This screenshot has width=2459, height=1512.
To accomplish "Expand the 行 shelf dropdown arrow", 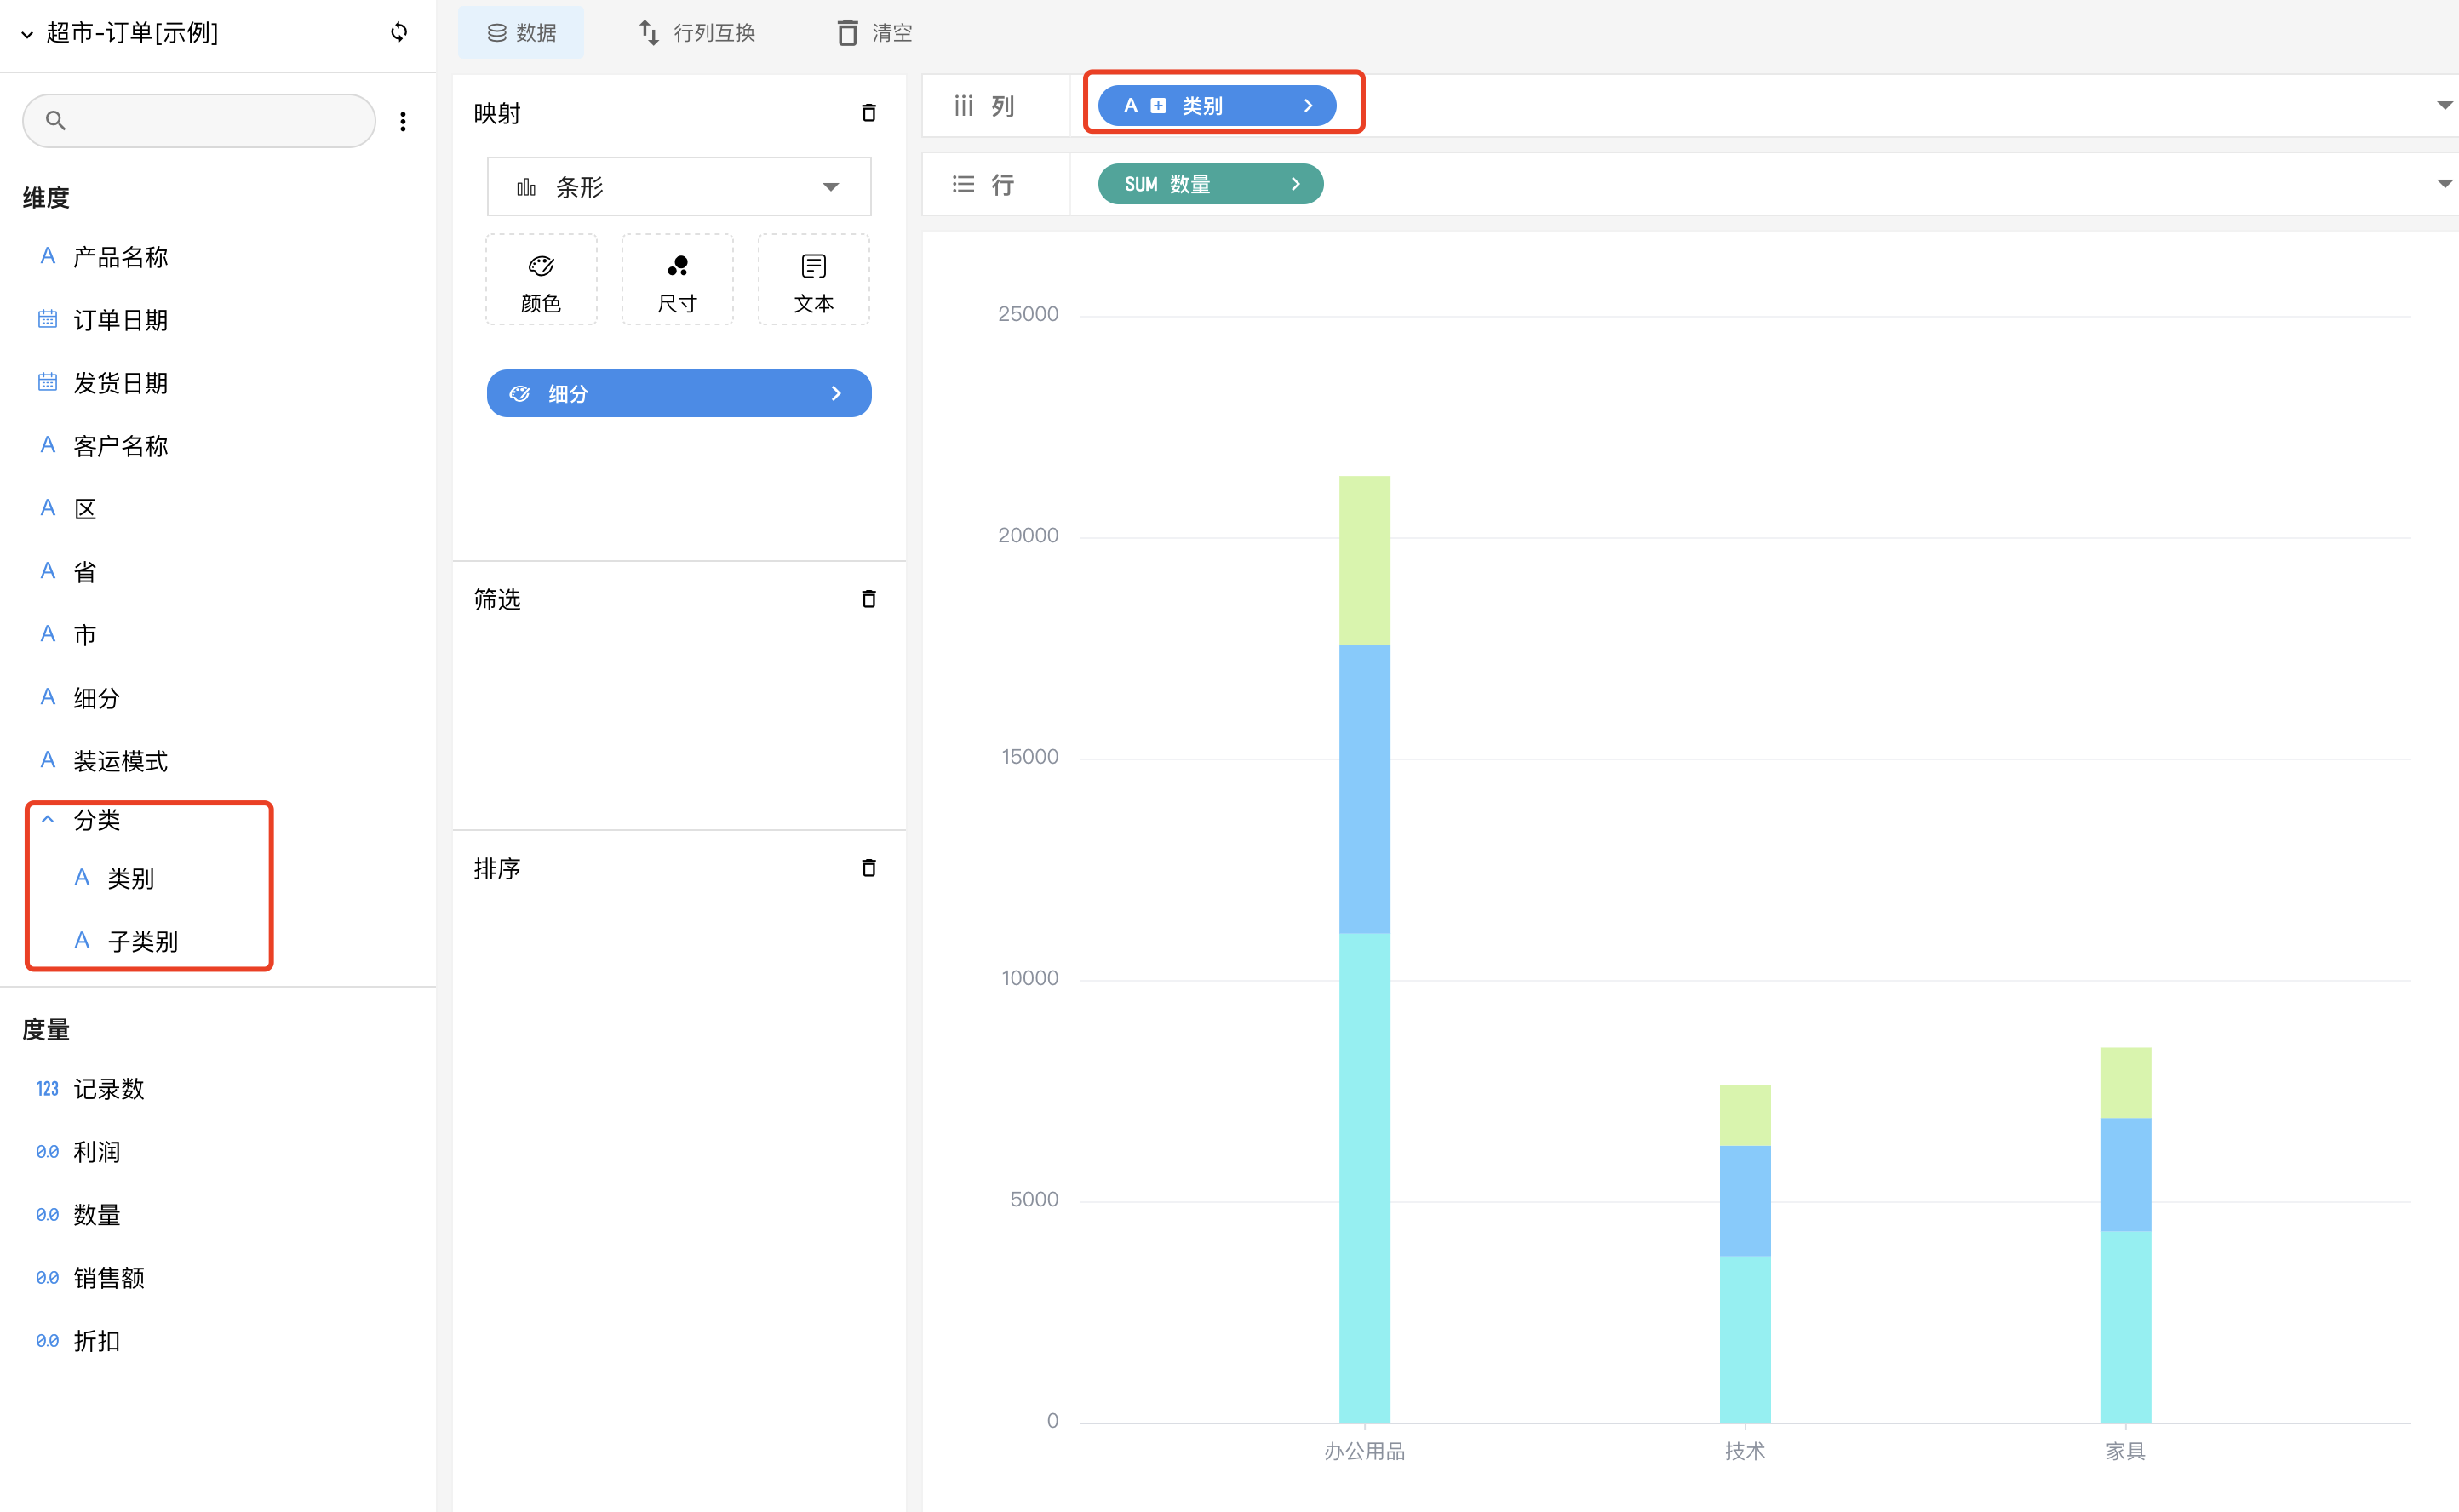I will [2444, 184].
